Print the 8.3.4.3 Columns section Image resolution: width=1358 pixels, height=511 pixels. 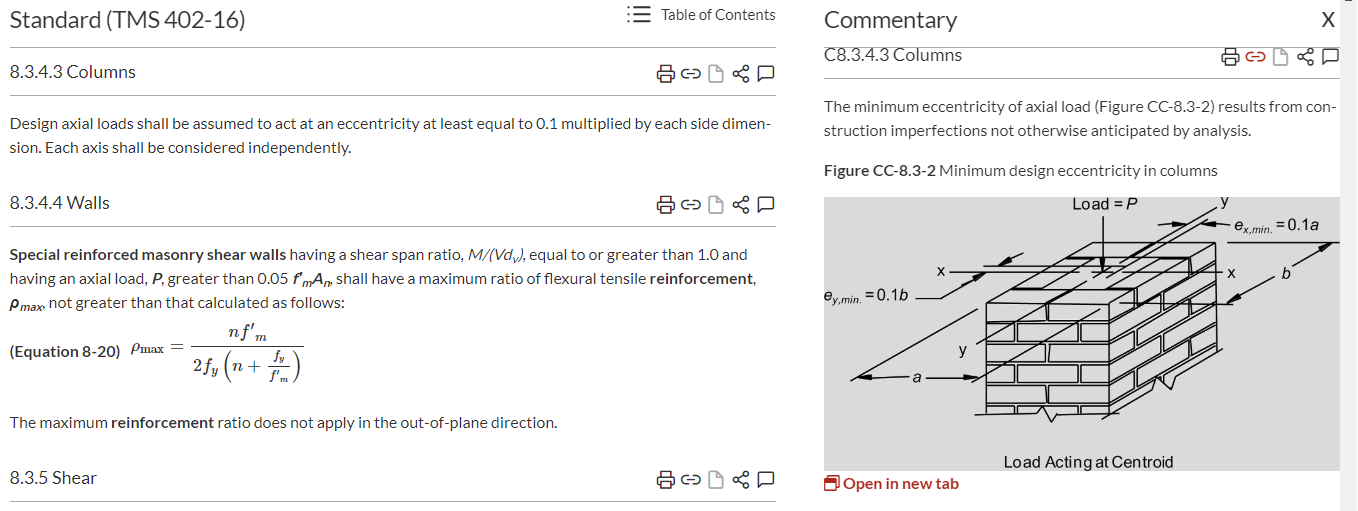tap(665, 74)
